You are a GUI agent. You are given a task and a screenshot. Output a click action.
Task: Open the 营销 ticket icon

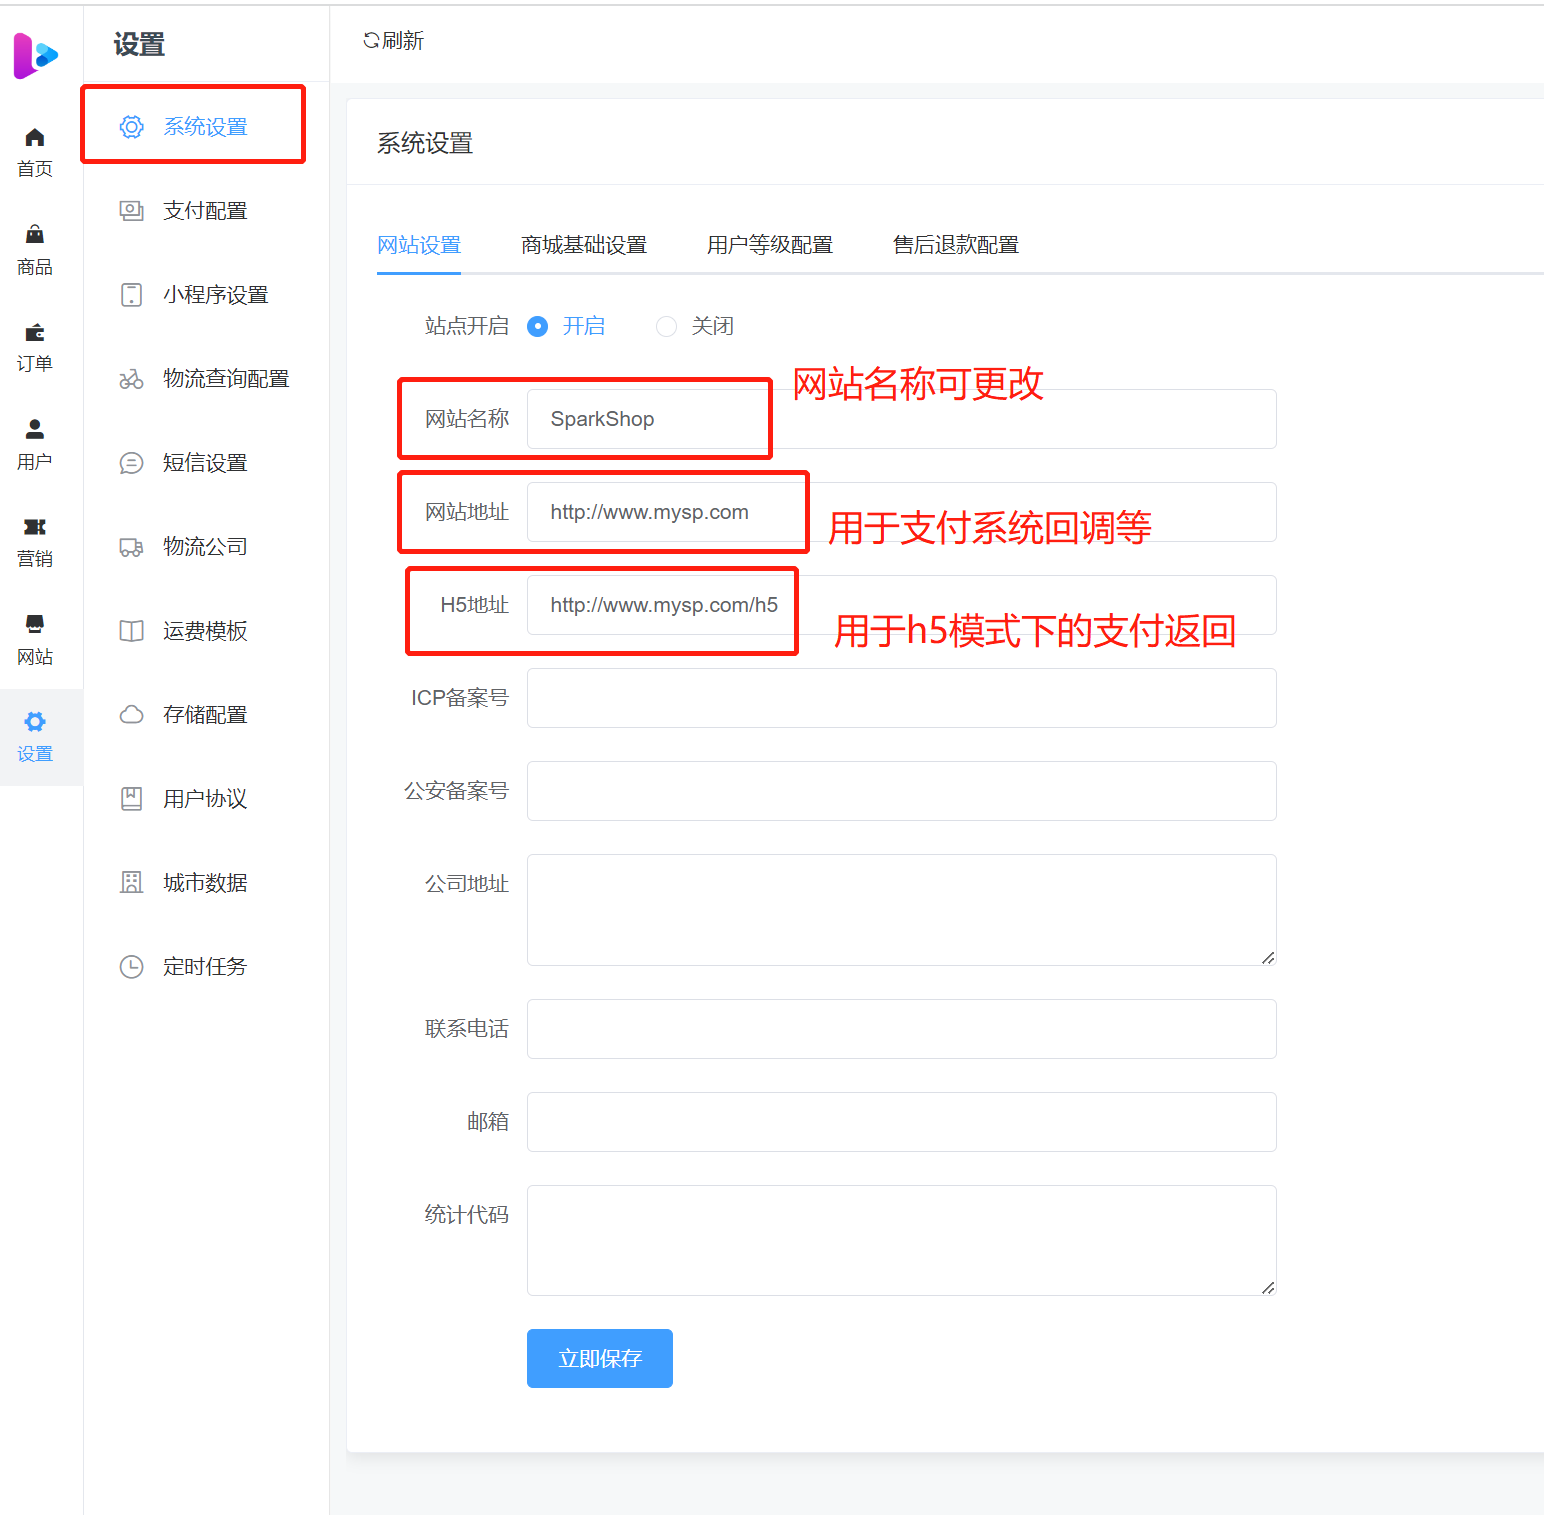coord(35,527)
